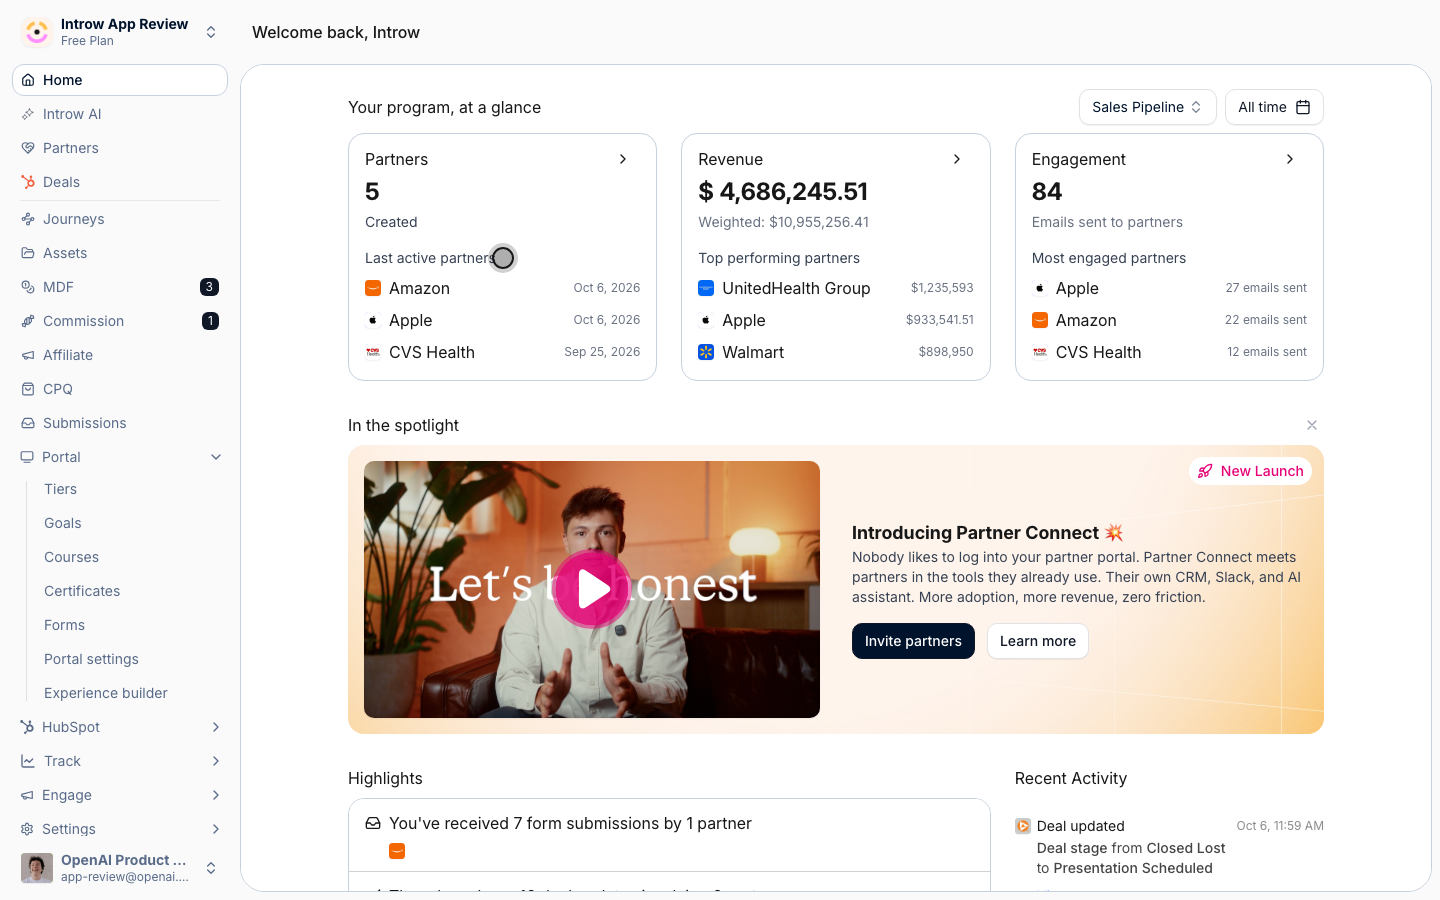
Task: Go to the Home page
Action: 120,80
